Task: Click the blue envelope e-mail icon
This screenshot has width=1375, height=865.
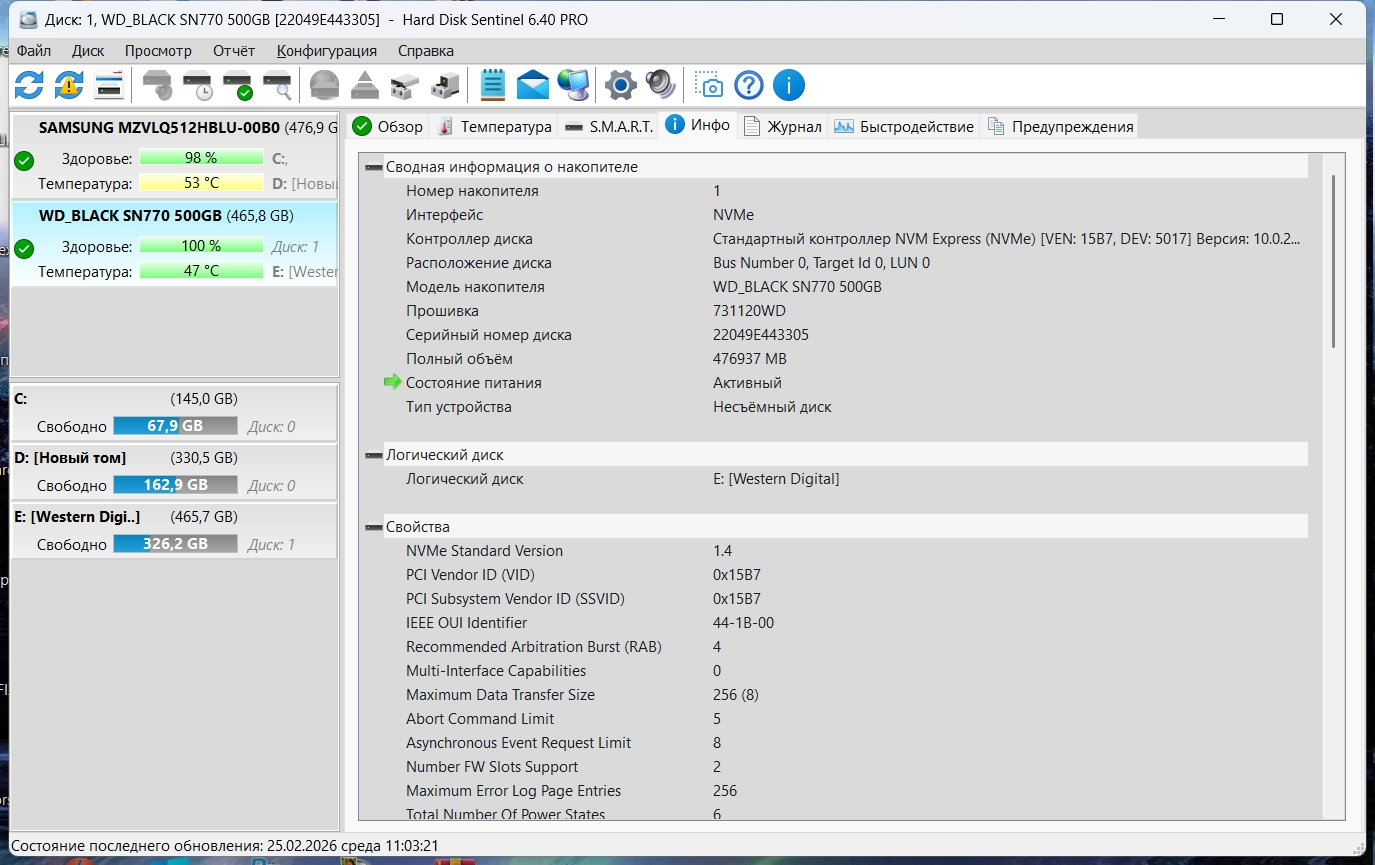Action: pos(533,85)
